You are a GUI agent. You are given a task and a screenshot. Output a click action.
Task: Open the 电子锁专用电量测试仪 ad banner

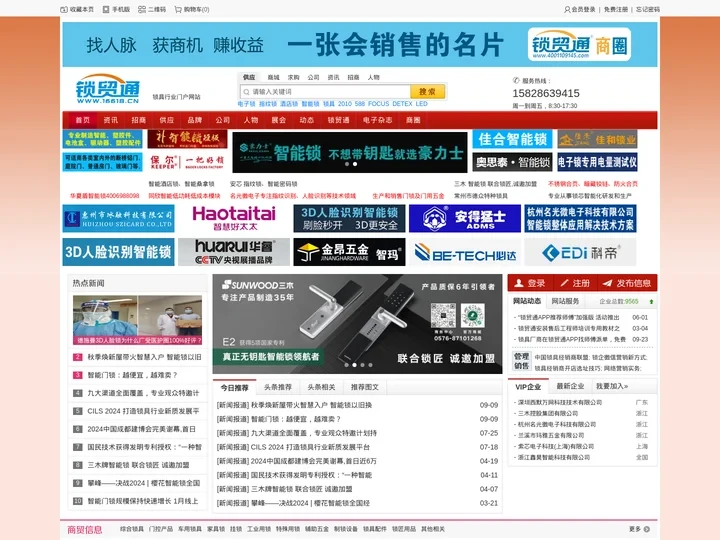coord(597,162)
